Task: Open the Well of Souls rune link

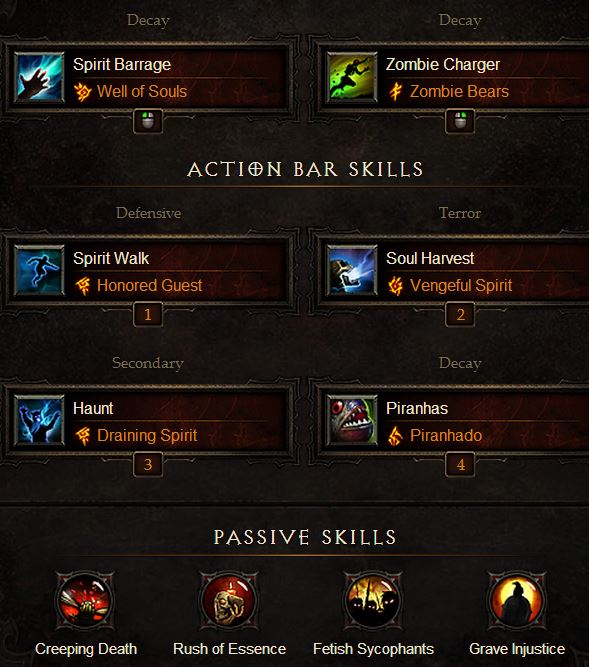Action: click(x=142, y=91)
